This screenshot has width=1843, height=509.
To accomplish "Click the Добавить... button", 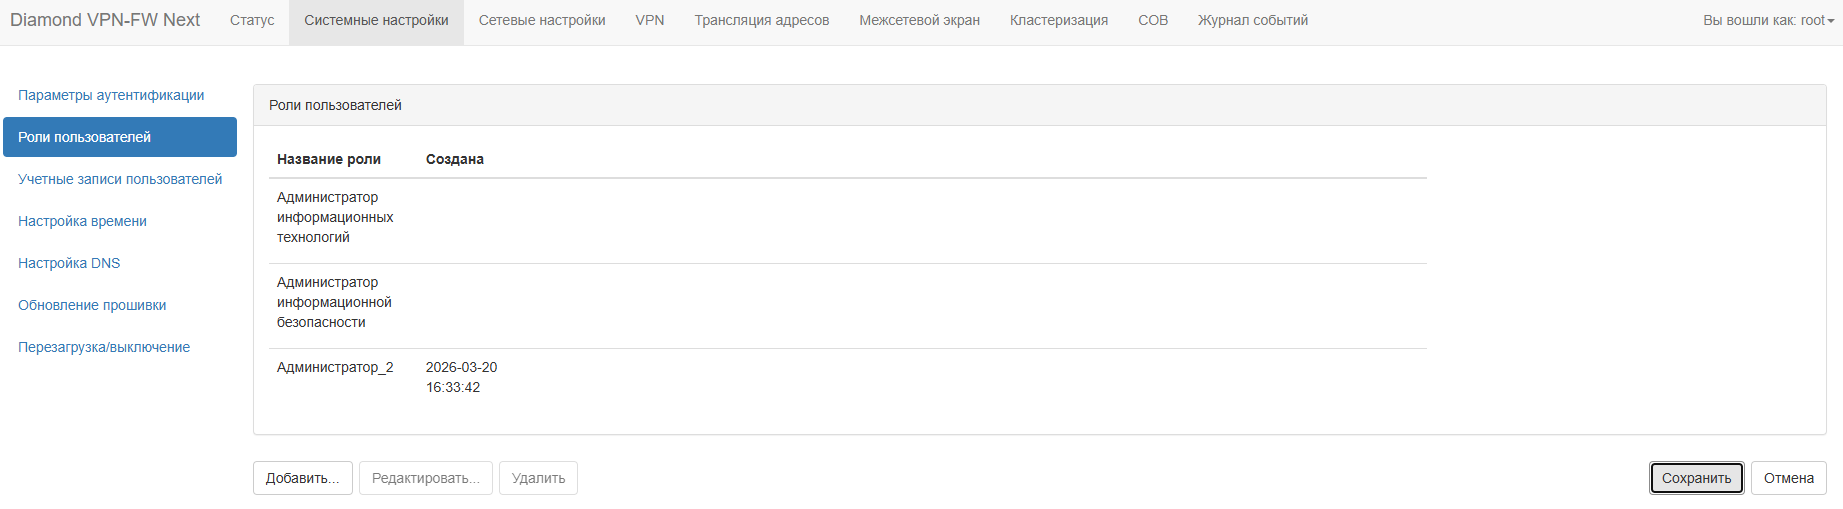I will pos(302,478).
